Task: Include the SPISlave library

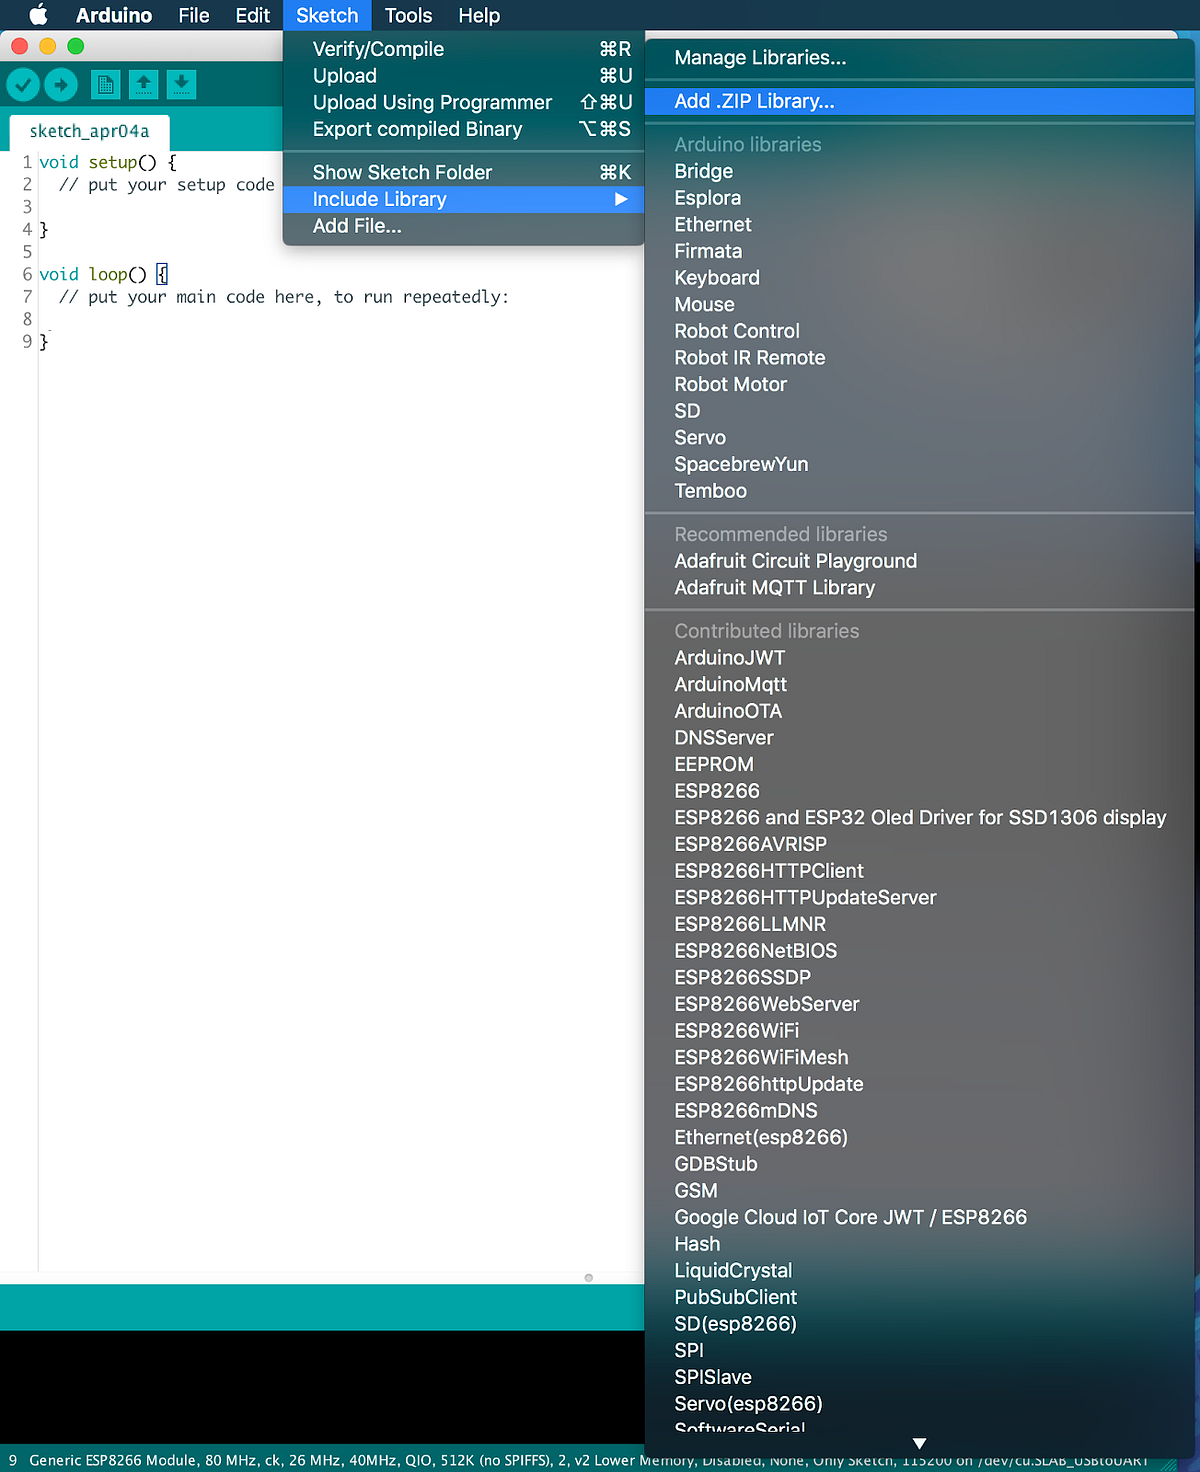Action: pos(920,1377)
